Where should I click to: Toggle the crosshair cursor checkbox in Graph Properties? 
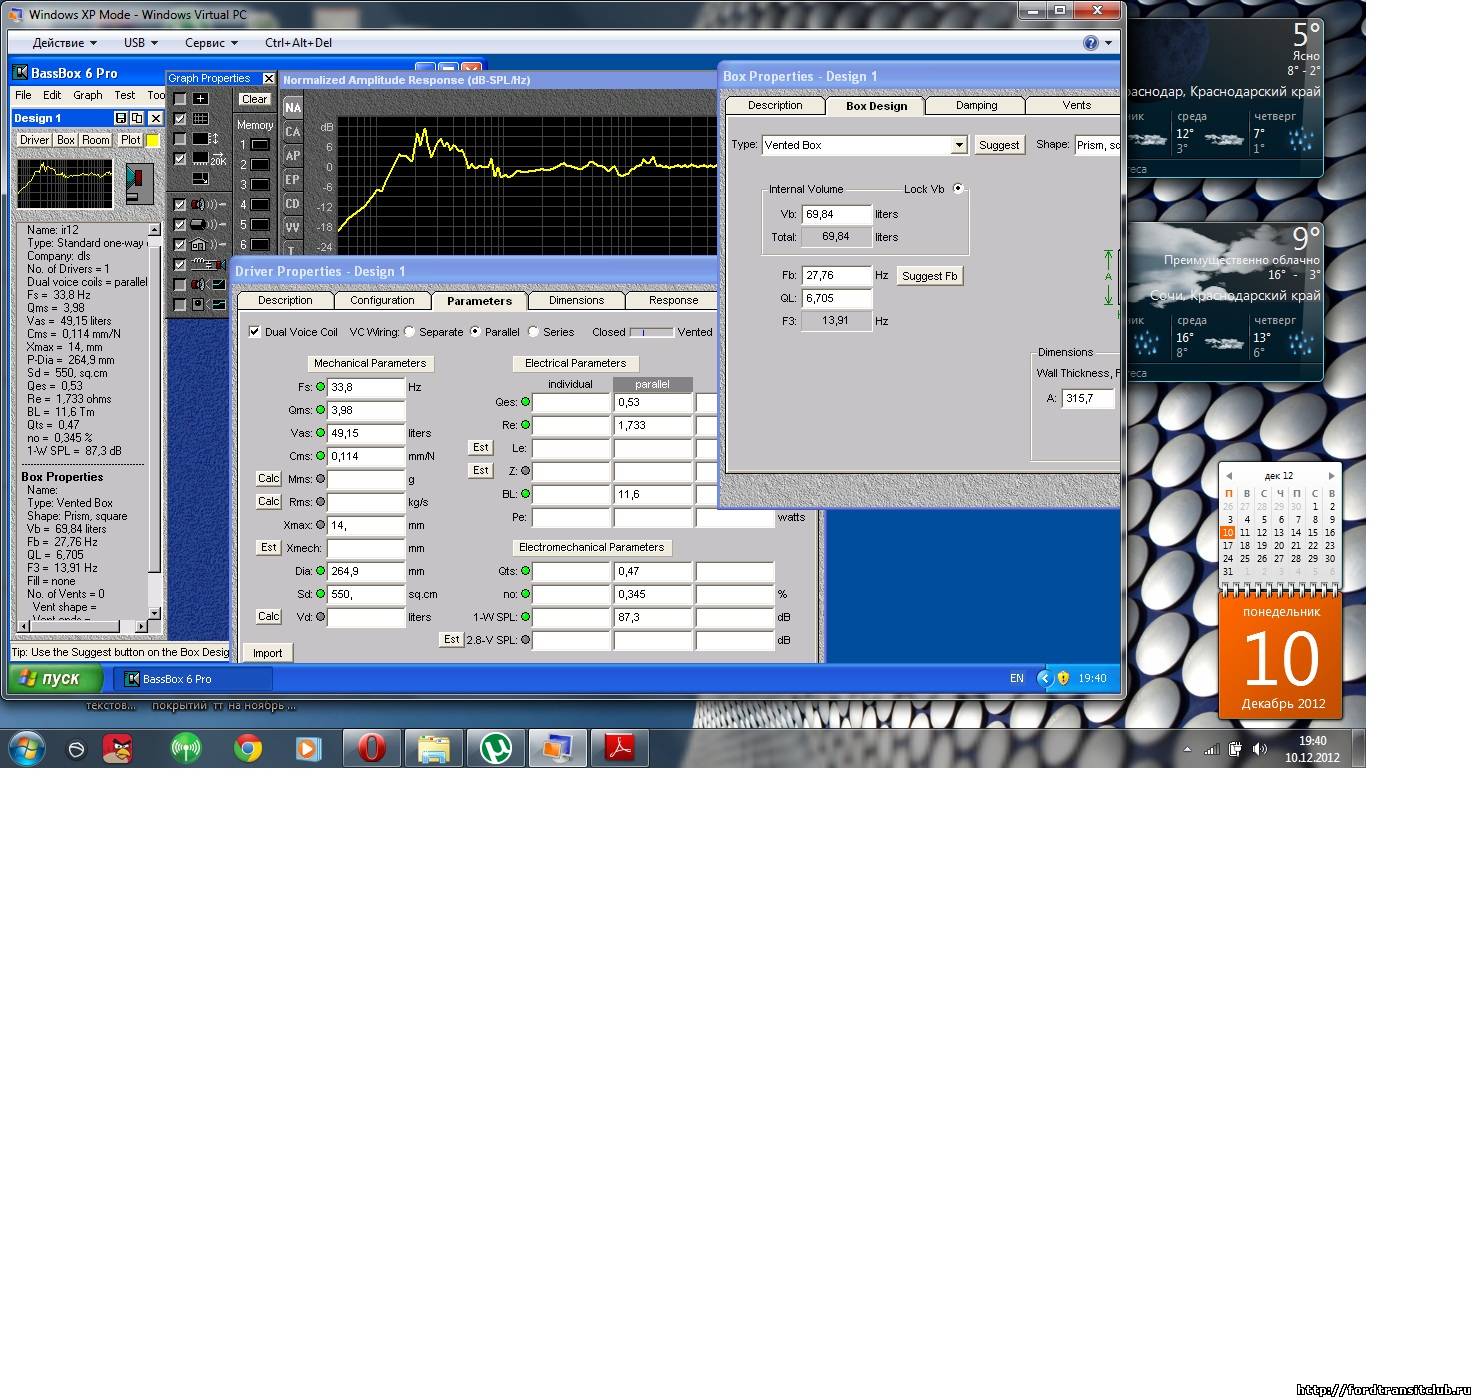point(180,99)
